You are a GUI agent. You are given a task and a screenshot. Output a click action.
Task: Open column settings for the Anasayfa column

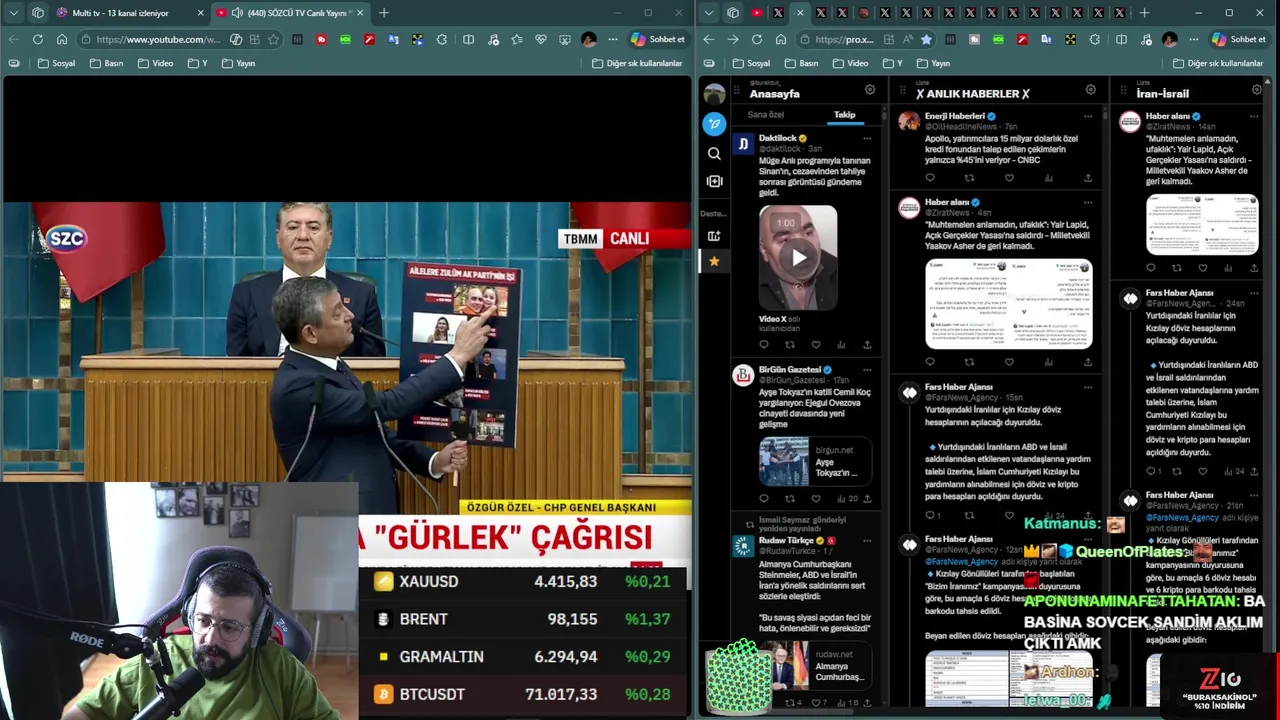[x=870, y=90]
